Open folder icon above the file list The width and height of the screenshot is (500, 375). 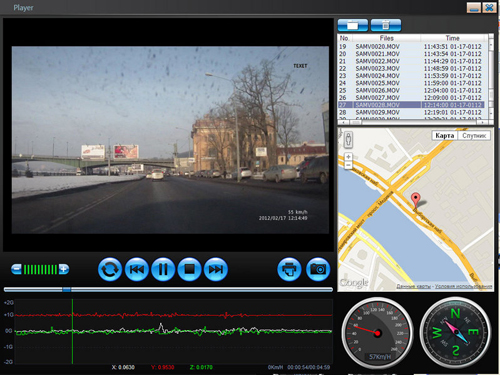[x=353, y=25]
